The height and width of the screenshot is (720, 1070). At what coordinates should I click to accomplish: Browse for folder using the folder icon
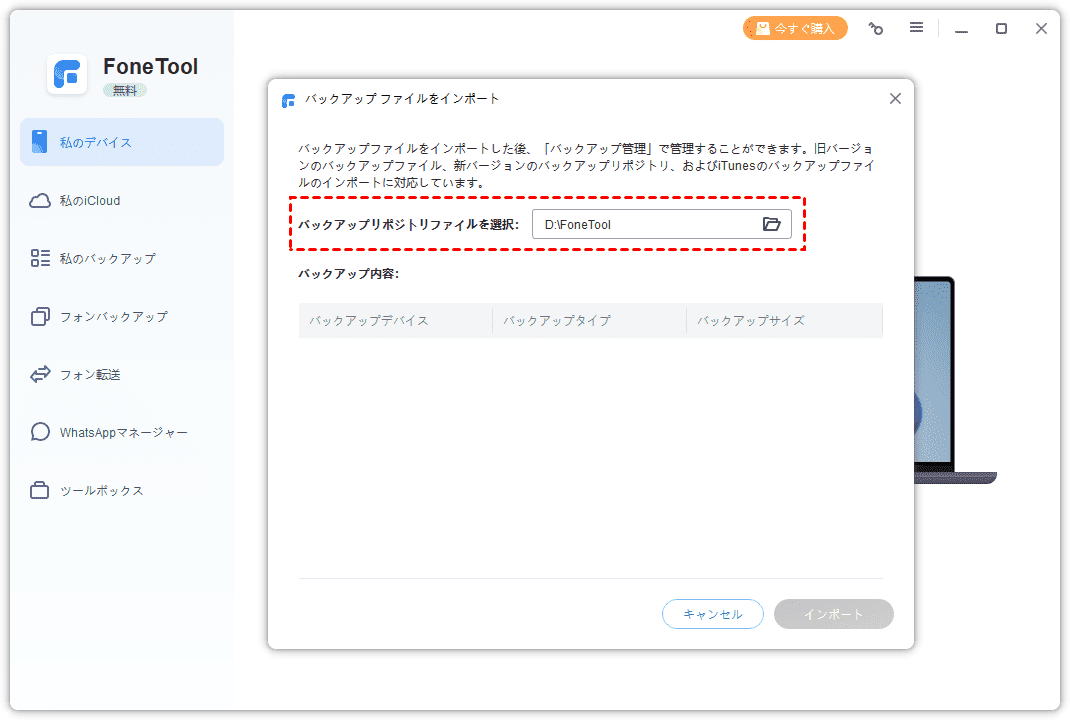tap(771, 225)
